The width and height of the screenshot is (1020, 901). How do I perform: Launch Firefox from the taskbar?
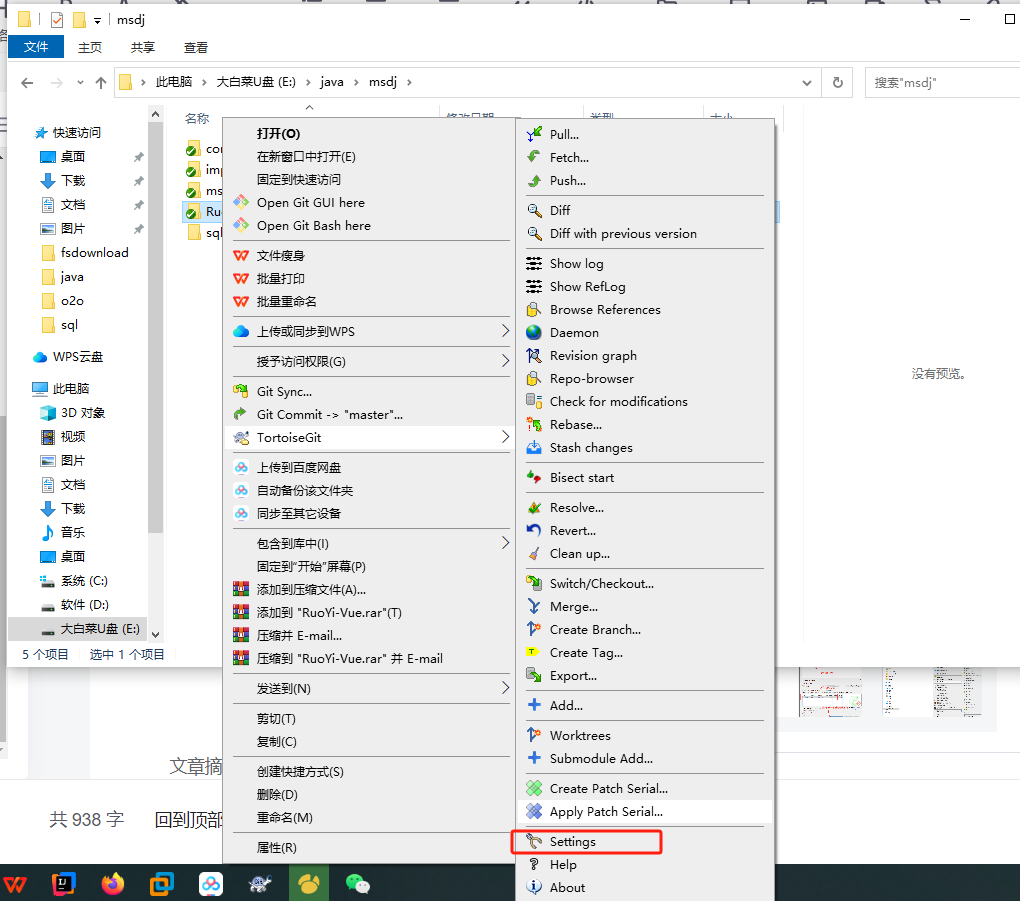pyautogui.click(x=112, y=883)
